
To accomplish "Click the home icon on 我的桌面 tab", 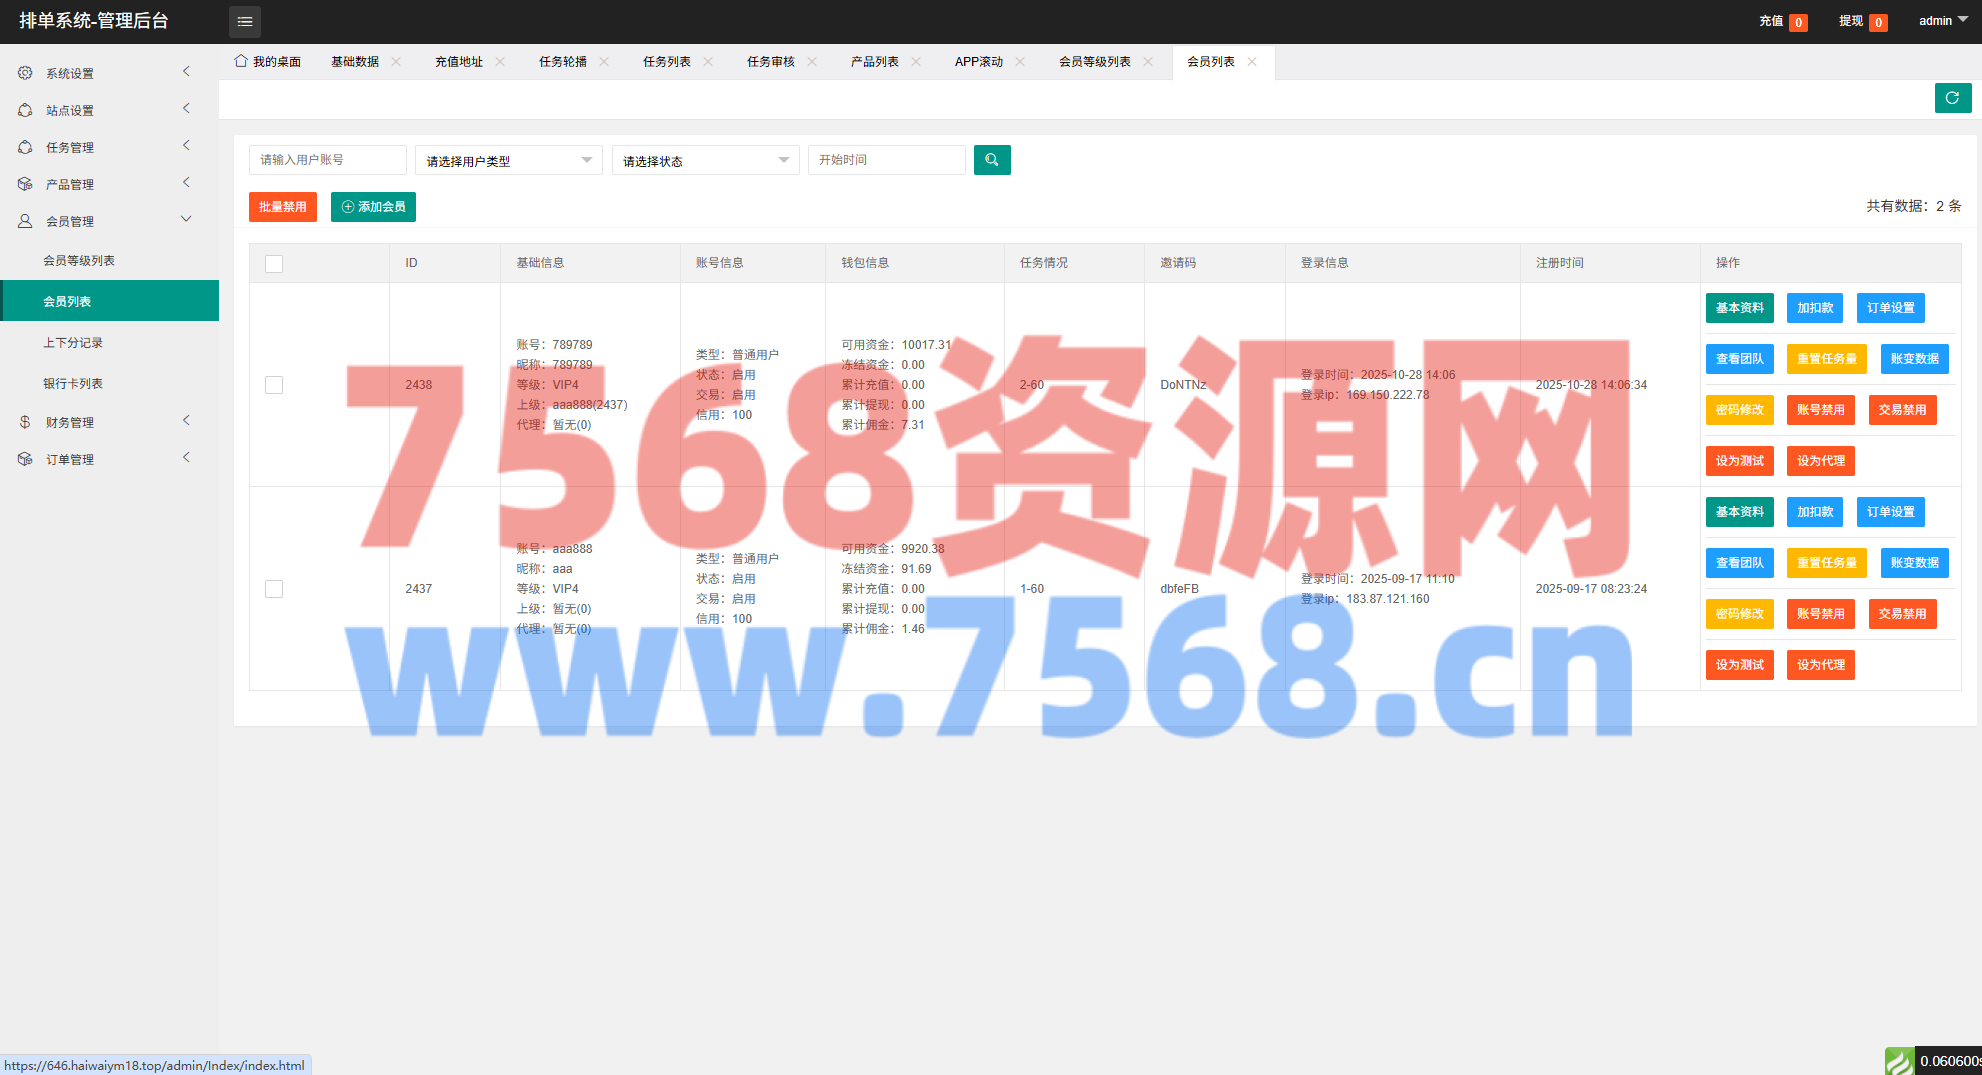I will [x=241, y=61].
